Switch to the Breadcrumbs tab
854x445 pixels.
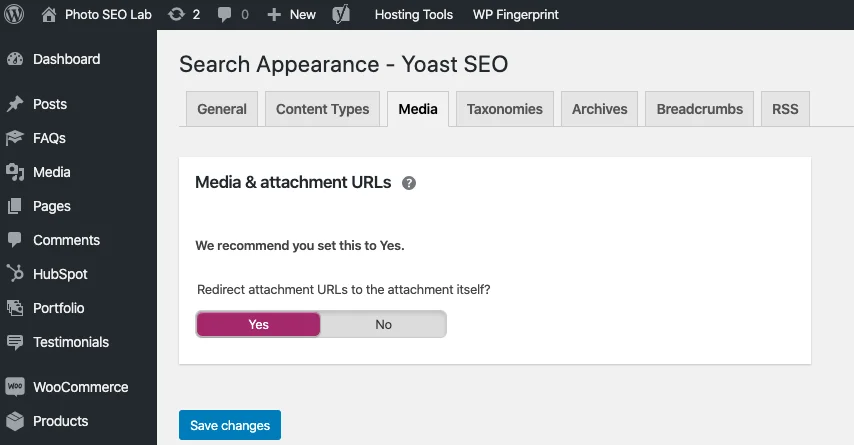pos(699,109)
